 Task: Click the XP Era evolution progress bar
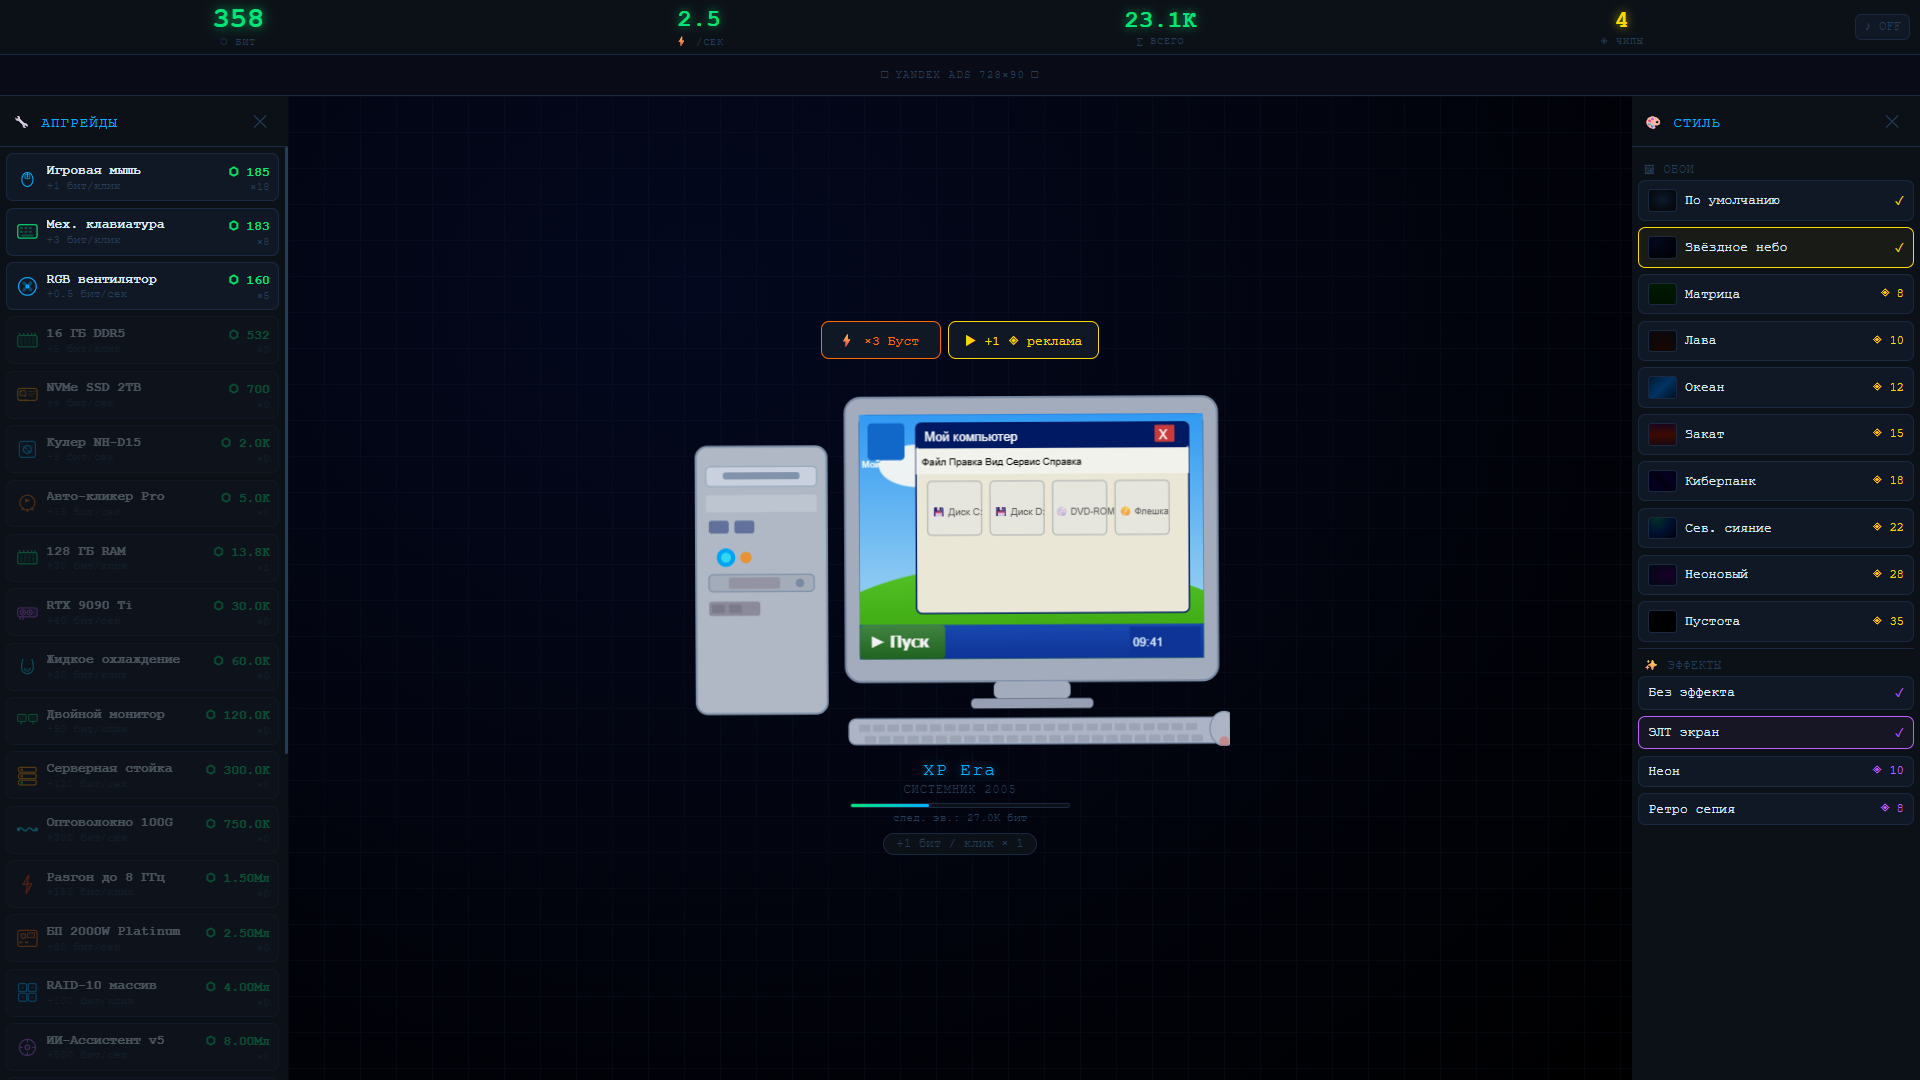[x=959, y=805]
